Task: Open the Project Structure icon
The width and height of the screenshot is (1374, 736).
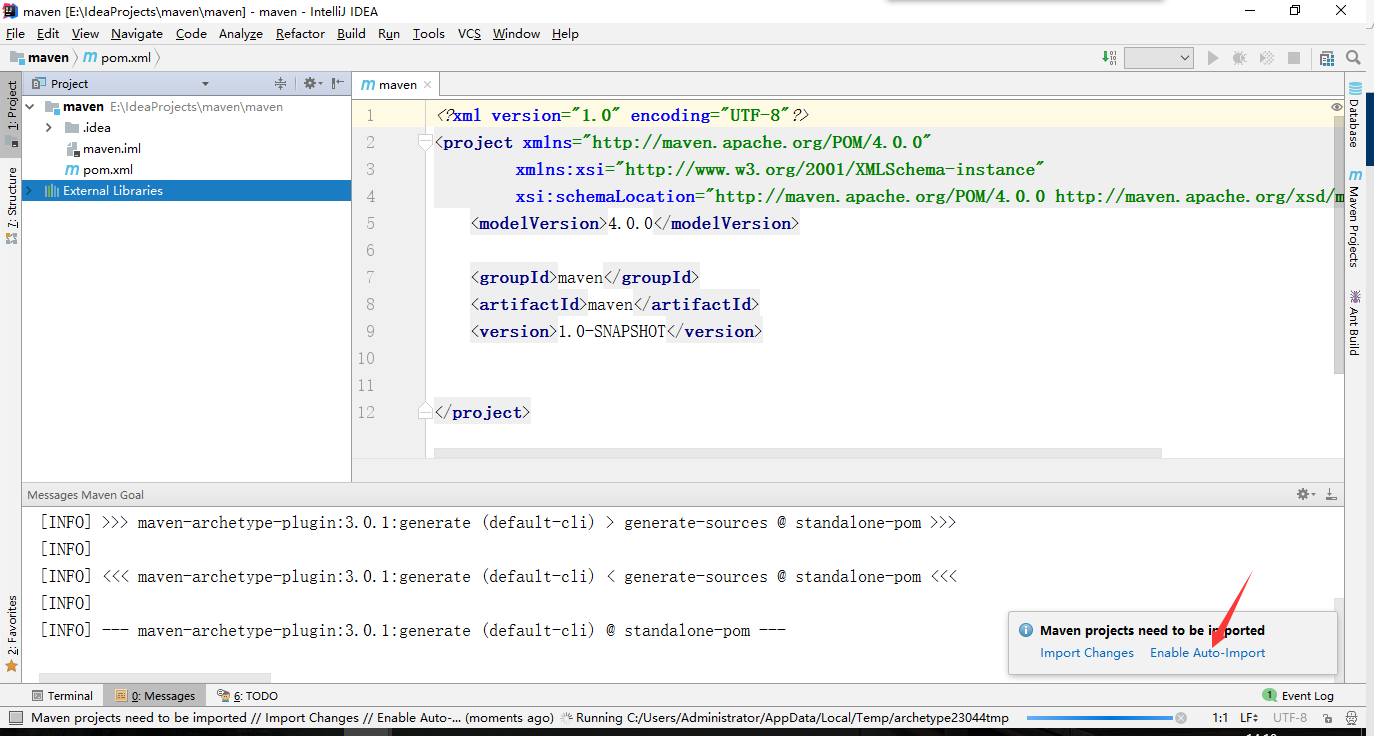Action: (x=1327, y=58)
